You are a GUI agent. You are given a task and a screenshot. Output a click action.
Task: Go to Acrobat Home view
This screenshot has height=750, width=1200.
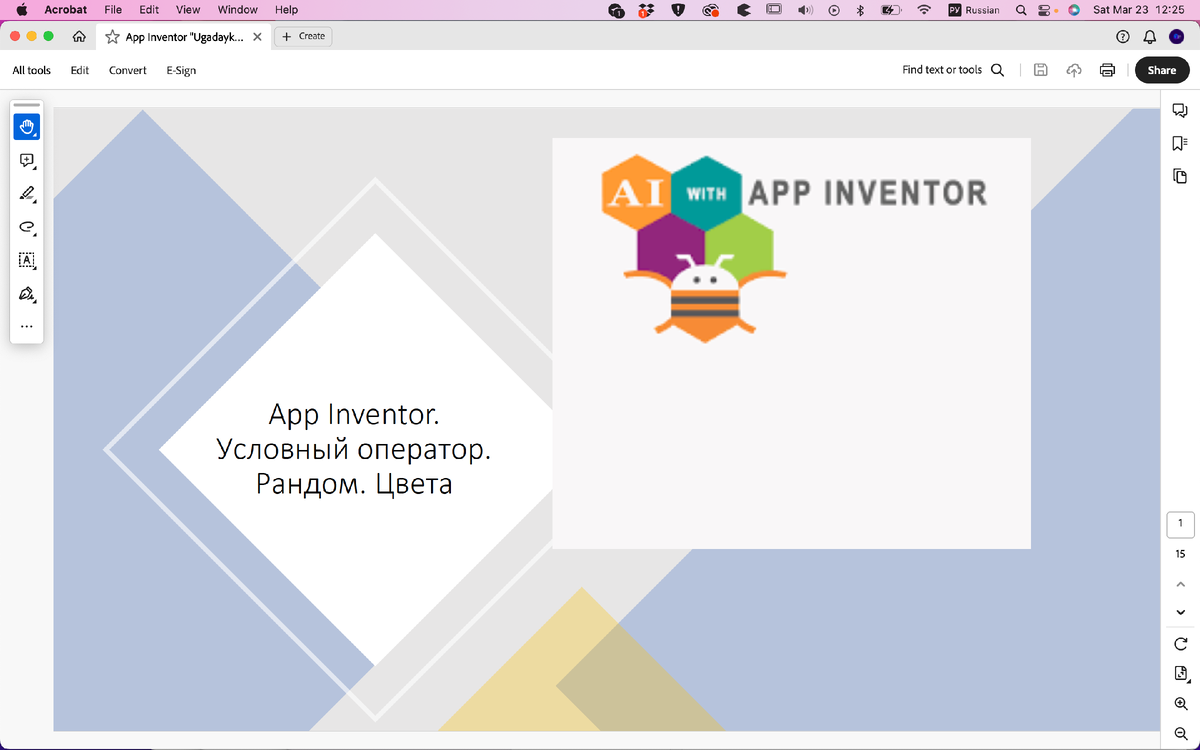pyautogui.click(x=79, y=36)
